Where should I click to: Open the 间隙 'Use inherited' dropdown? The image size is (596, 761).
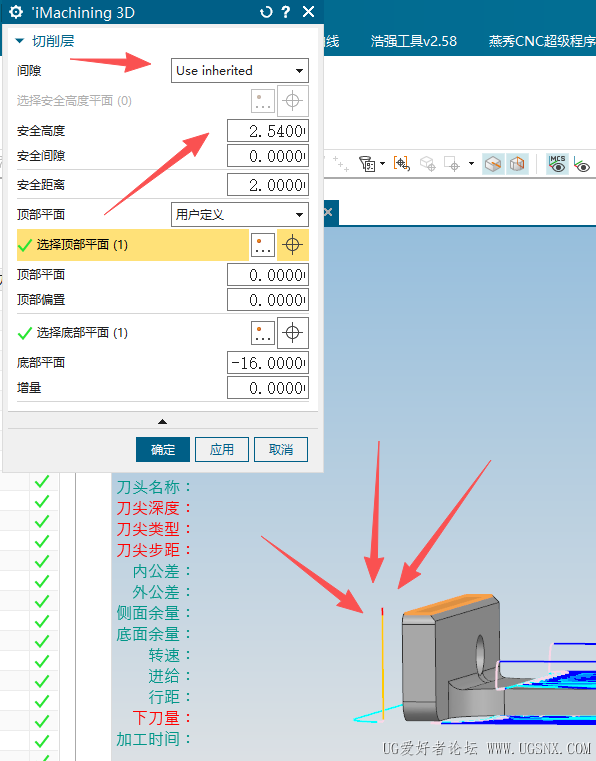pyautogui.click(x=240, y=71)
